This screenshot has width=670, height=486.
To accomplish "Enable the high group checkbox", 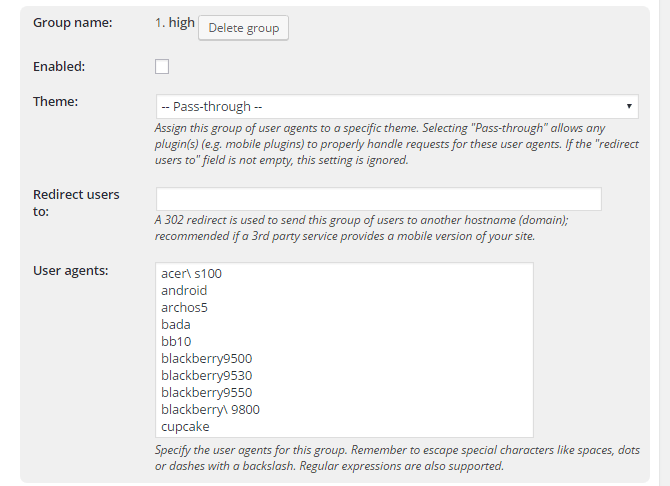I will (x=162, y=67).
